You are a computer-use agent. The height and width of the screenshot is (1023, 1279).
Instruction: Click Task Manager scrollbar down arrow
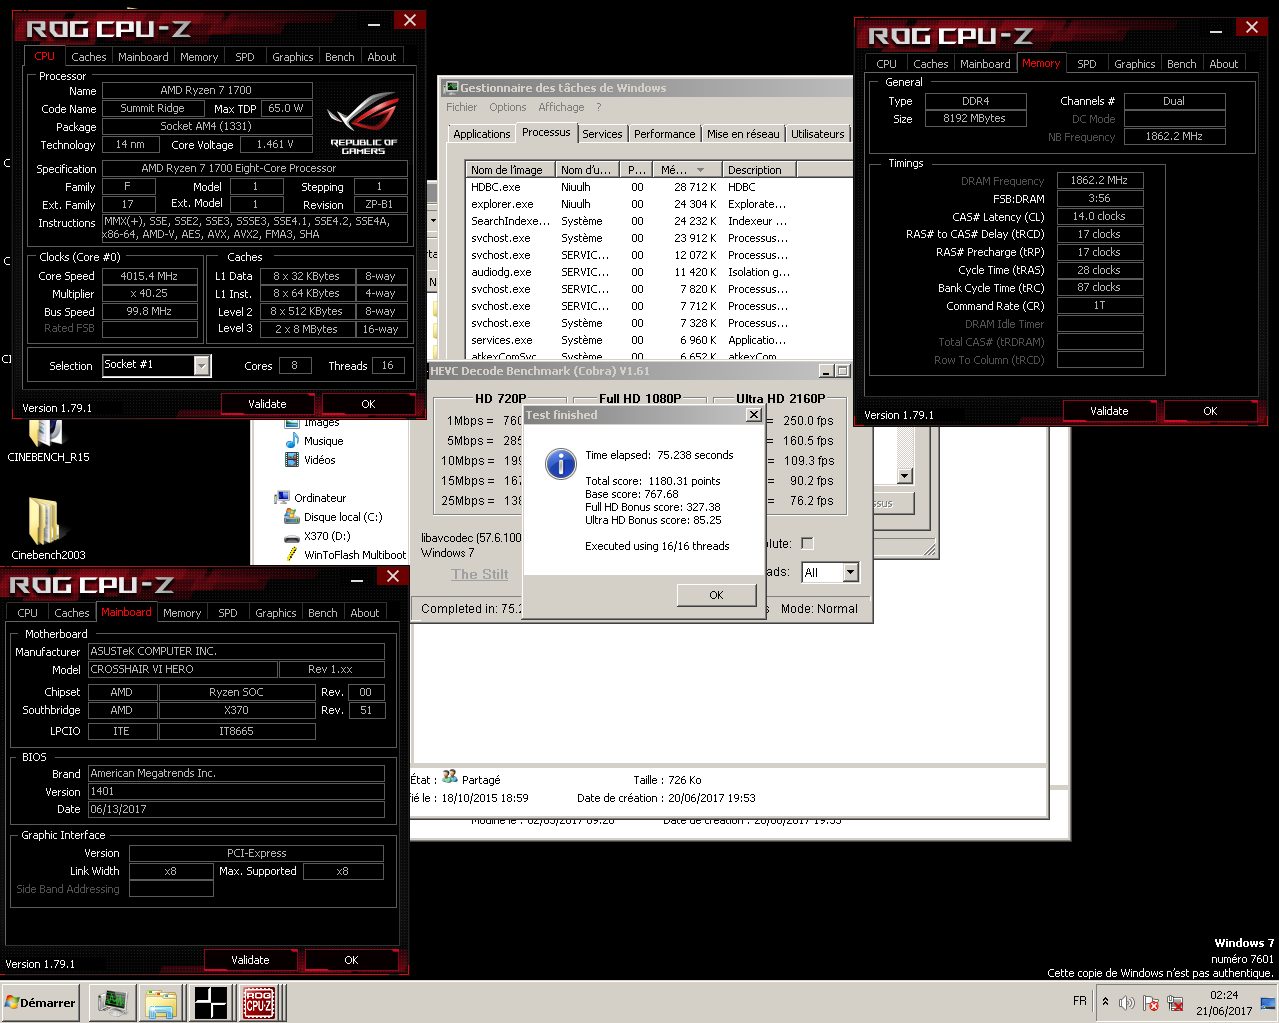click(x=904, y=476)
